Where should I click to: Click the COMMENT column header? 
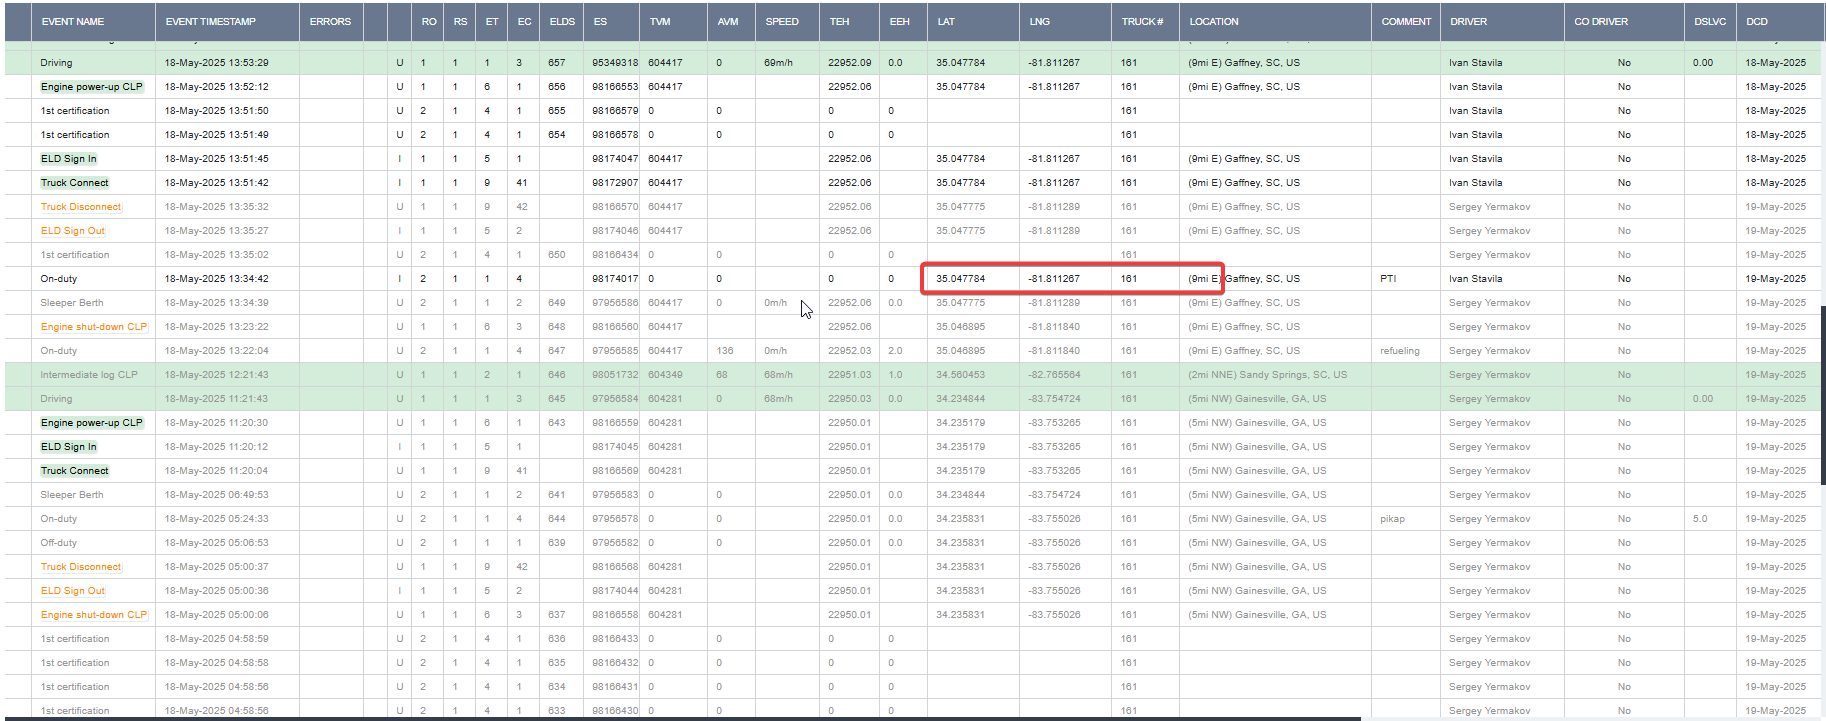(1406, 21)
